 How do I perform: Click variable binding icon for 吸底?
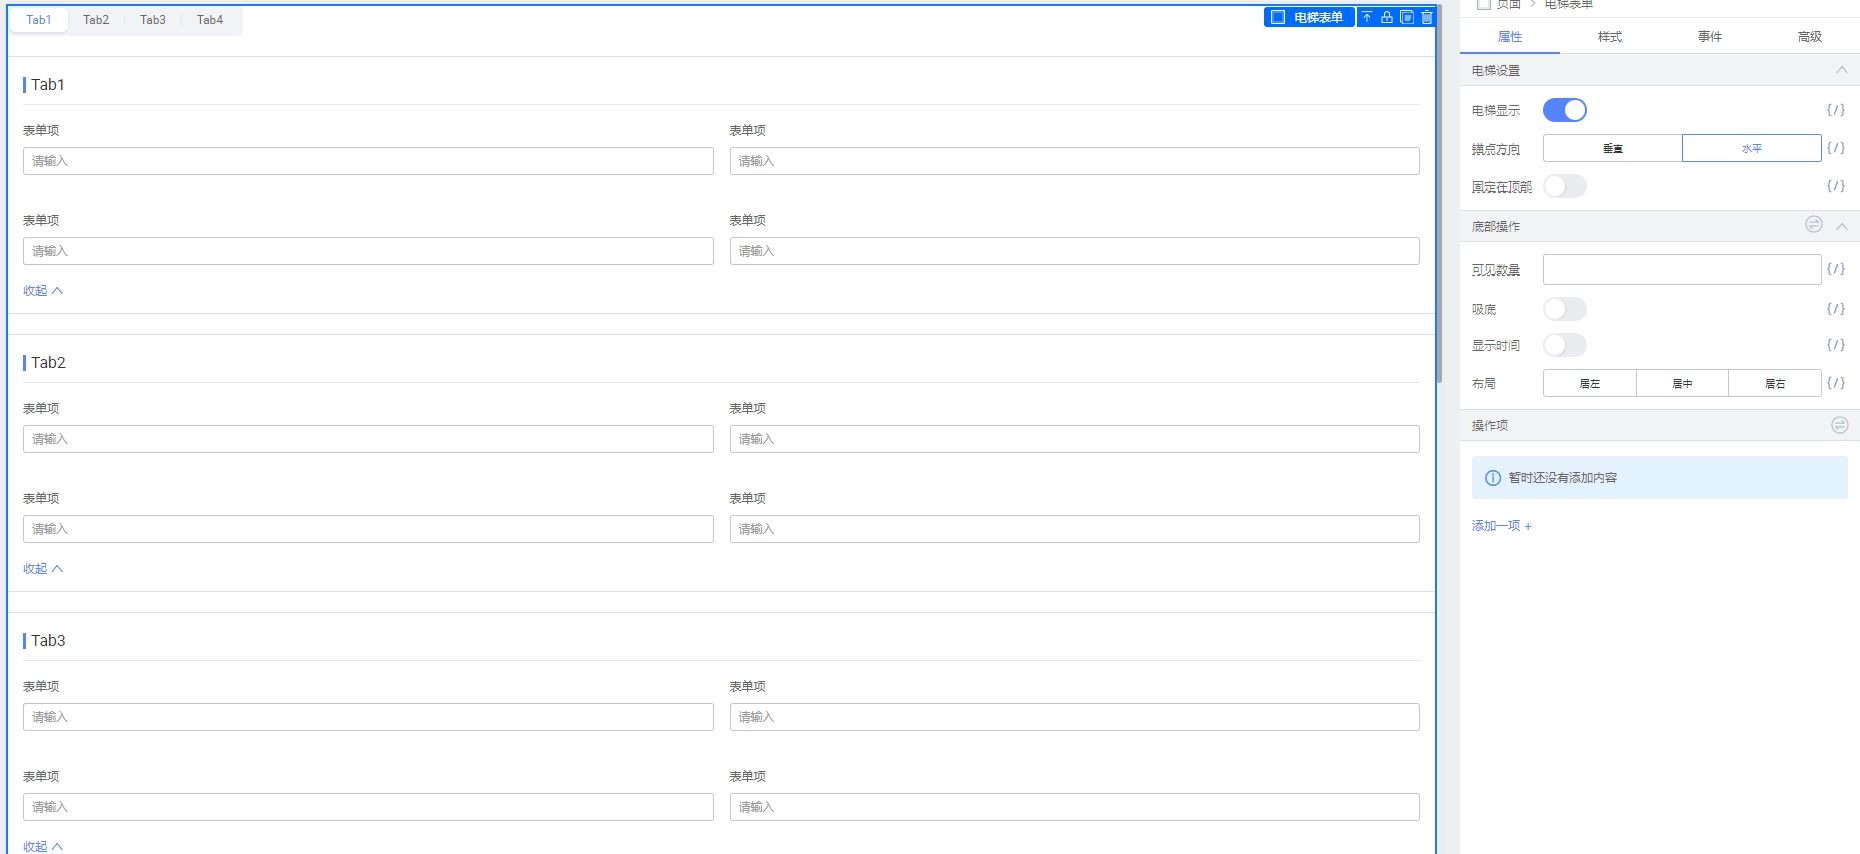[1836, 309]
